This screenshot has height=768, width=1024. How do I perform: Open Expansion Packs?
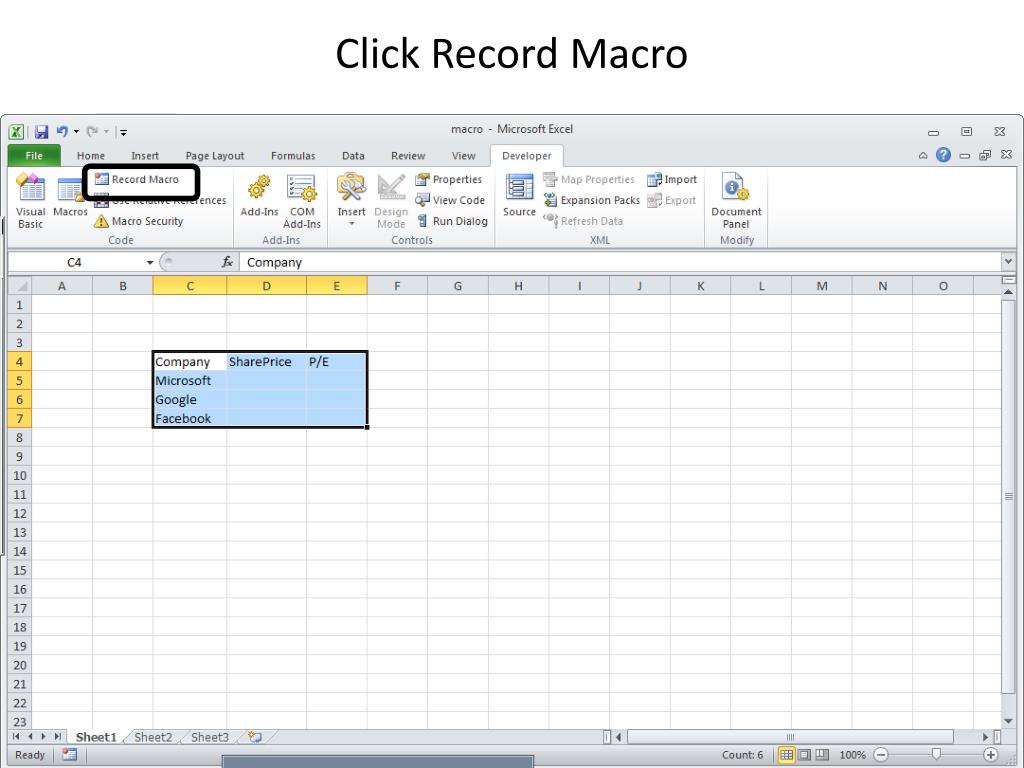coord(592,200)
